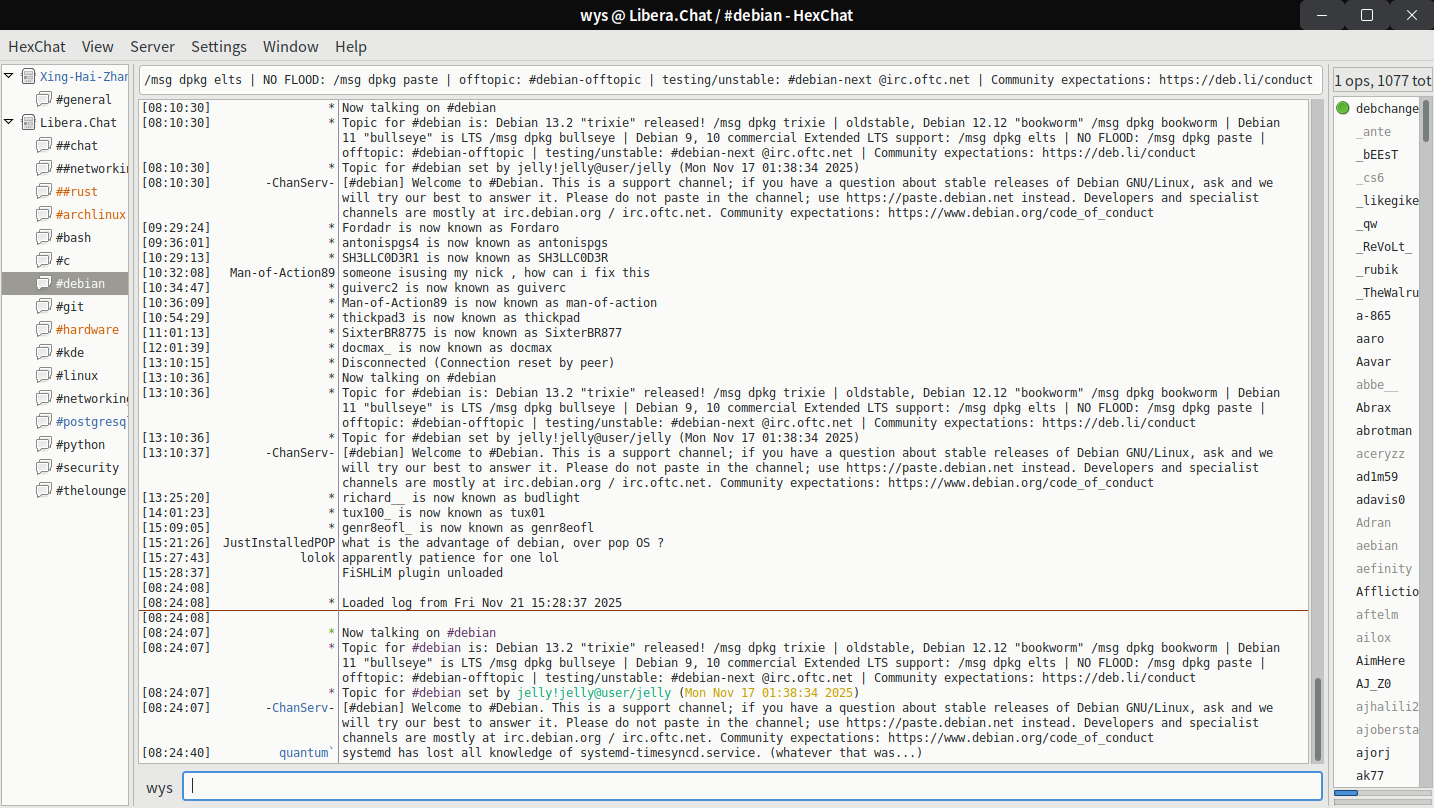The image size is (1434, 808).
Task: Collapse the Xing-Hai-Zhan server tree
Action: click(x=9, y=76)
